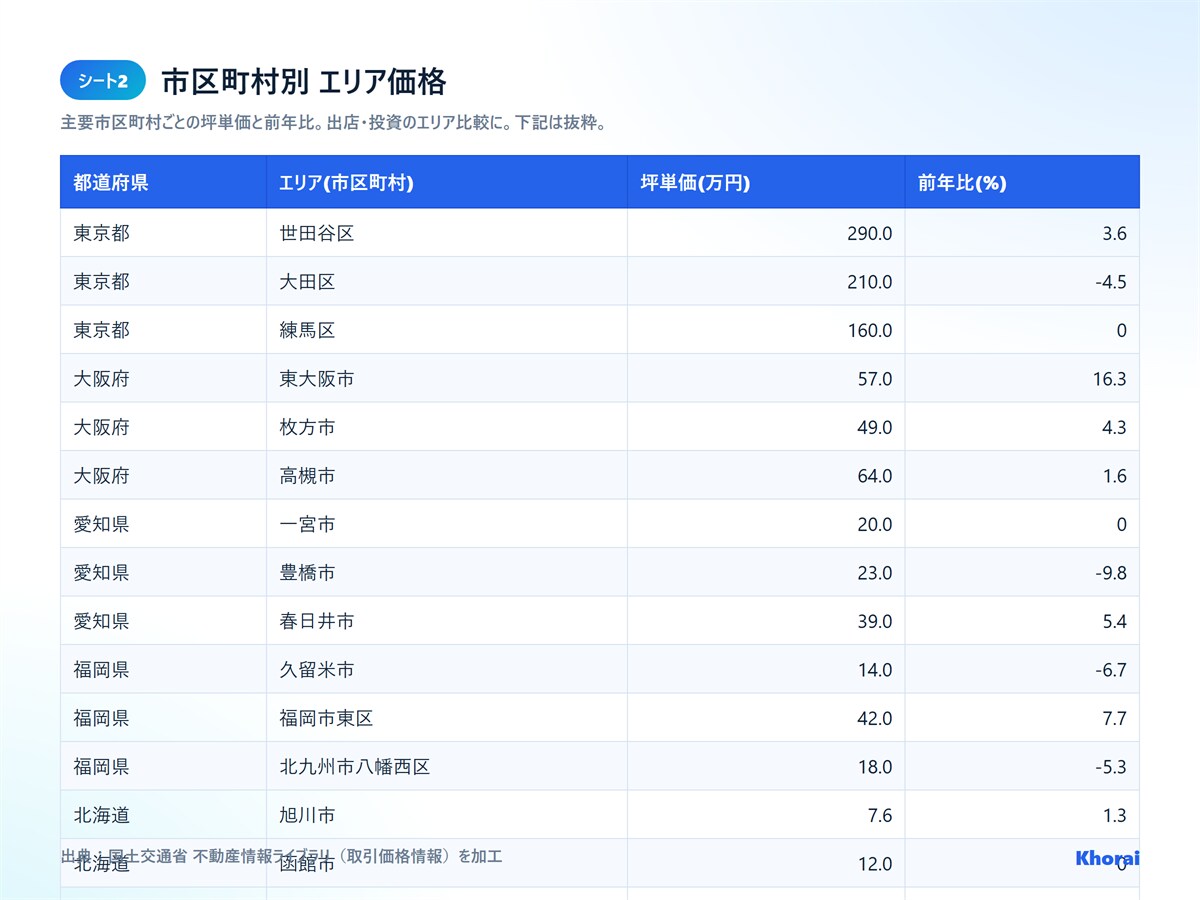Click 愛知県 in the 春日井市 row
Screen dimensions: 1200x900
tap(101, 621)
